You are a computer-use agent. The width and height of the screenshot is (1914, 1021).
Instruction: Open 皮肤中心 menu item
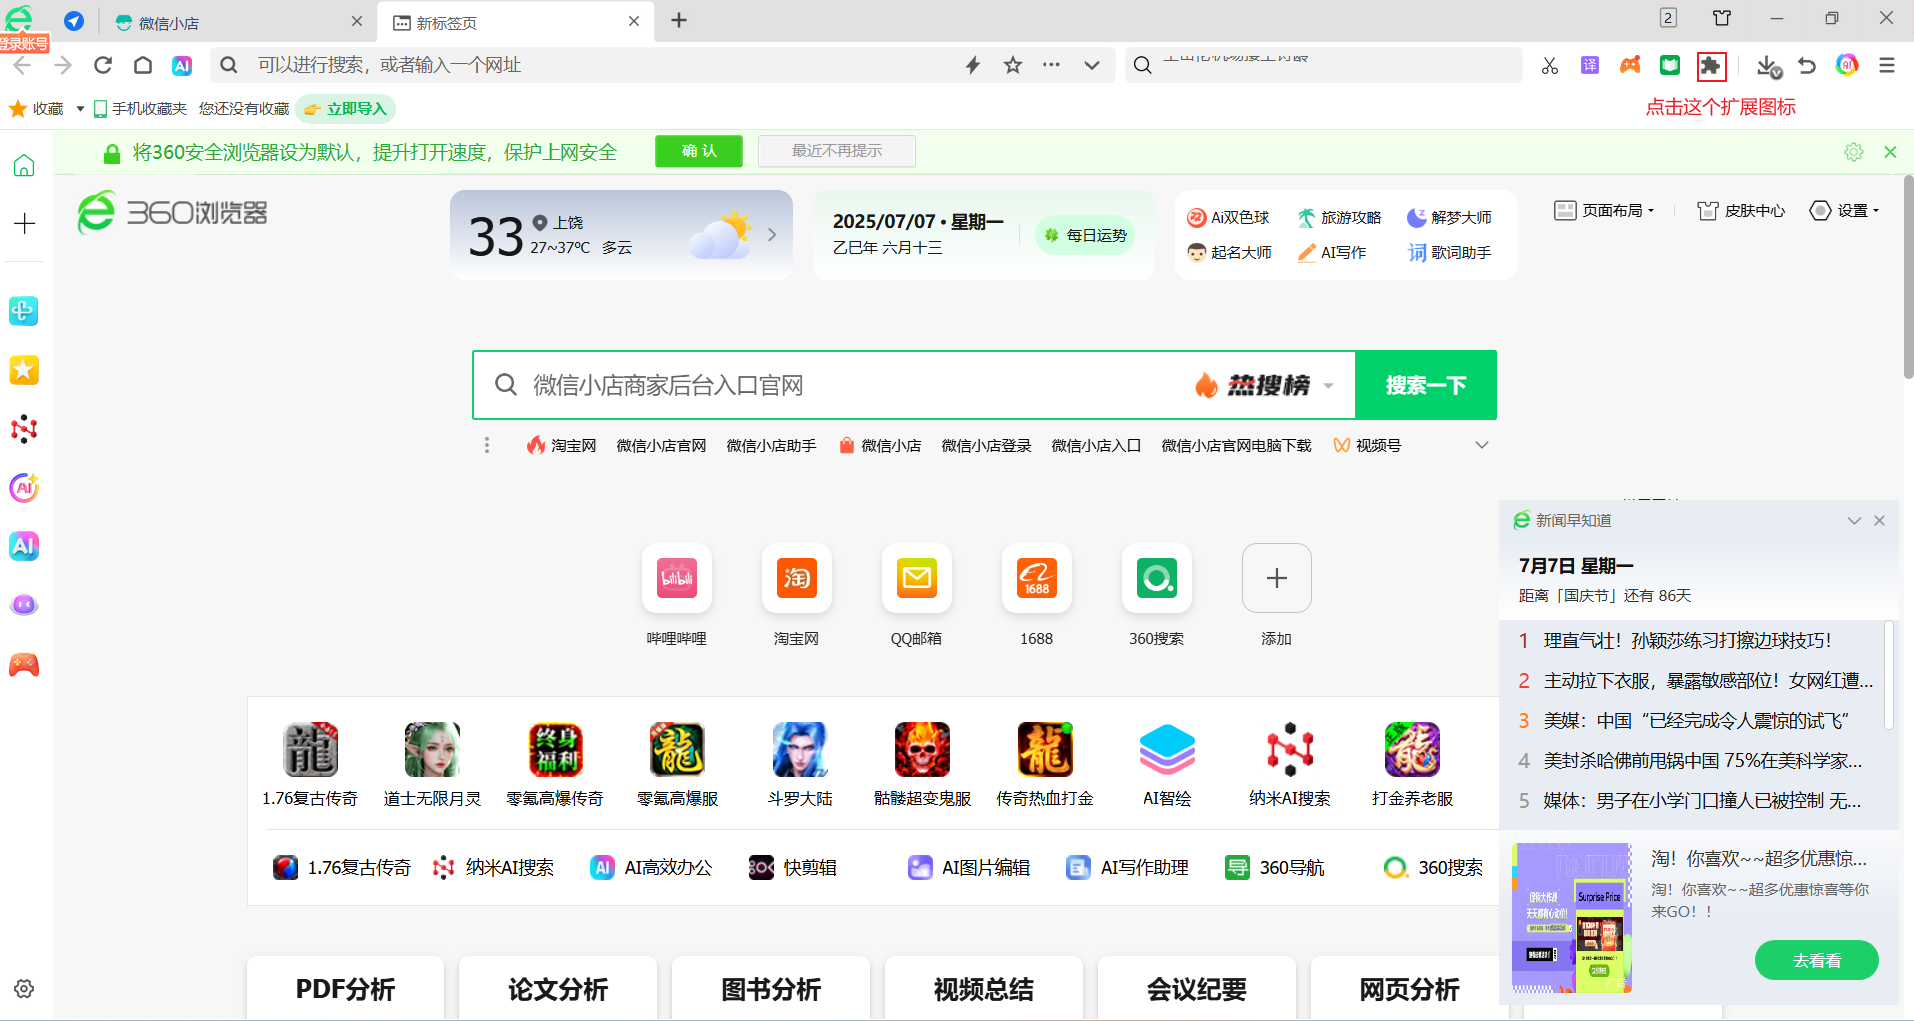[1741, 211]
